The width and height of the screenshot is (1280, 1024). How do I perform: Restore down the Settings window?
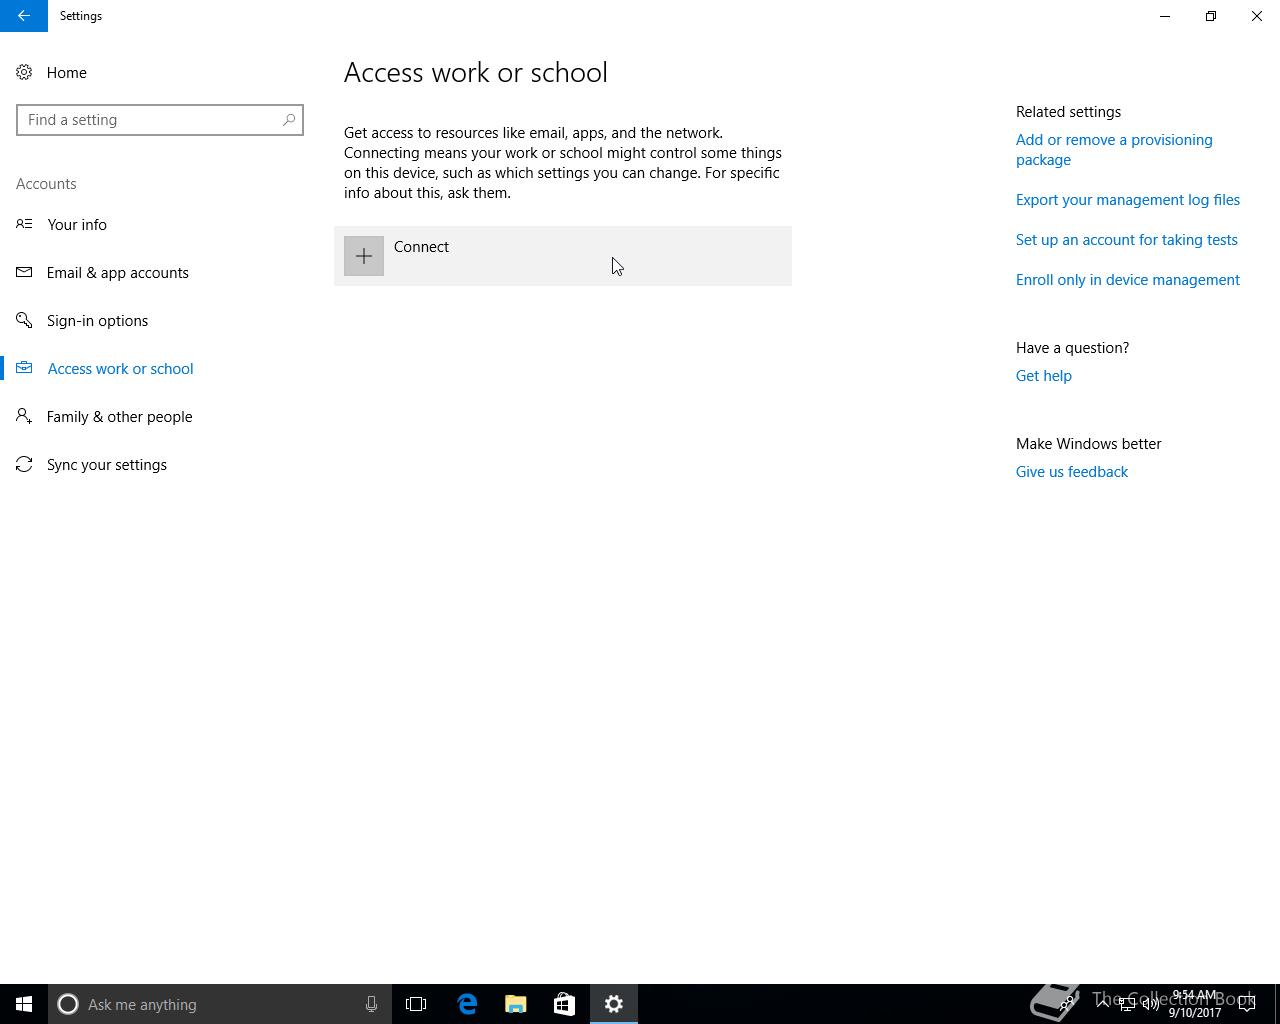tap(1211, 16)
